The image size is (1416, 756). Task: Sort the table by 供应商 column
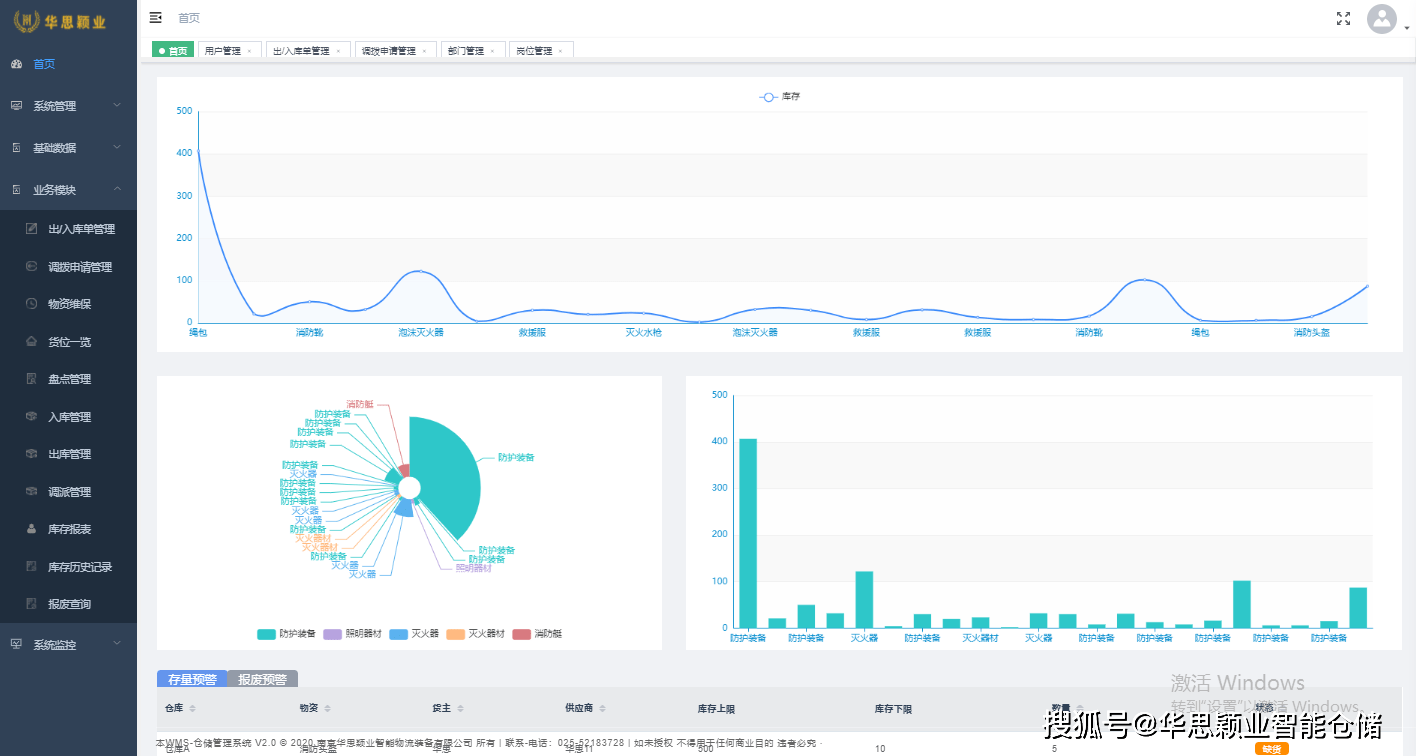pos(602,709)
